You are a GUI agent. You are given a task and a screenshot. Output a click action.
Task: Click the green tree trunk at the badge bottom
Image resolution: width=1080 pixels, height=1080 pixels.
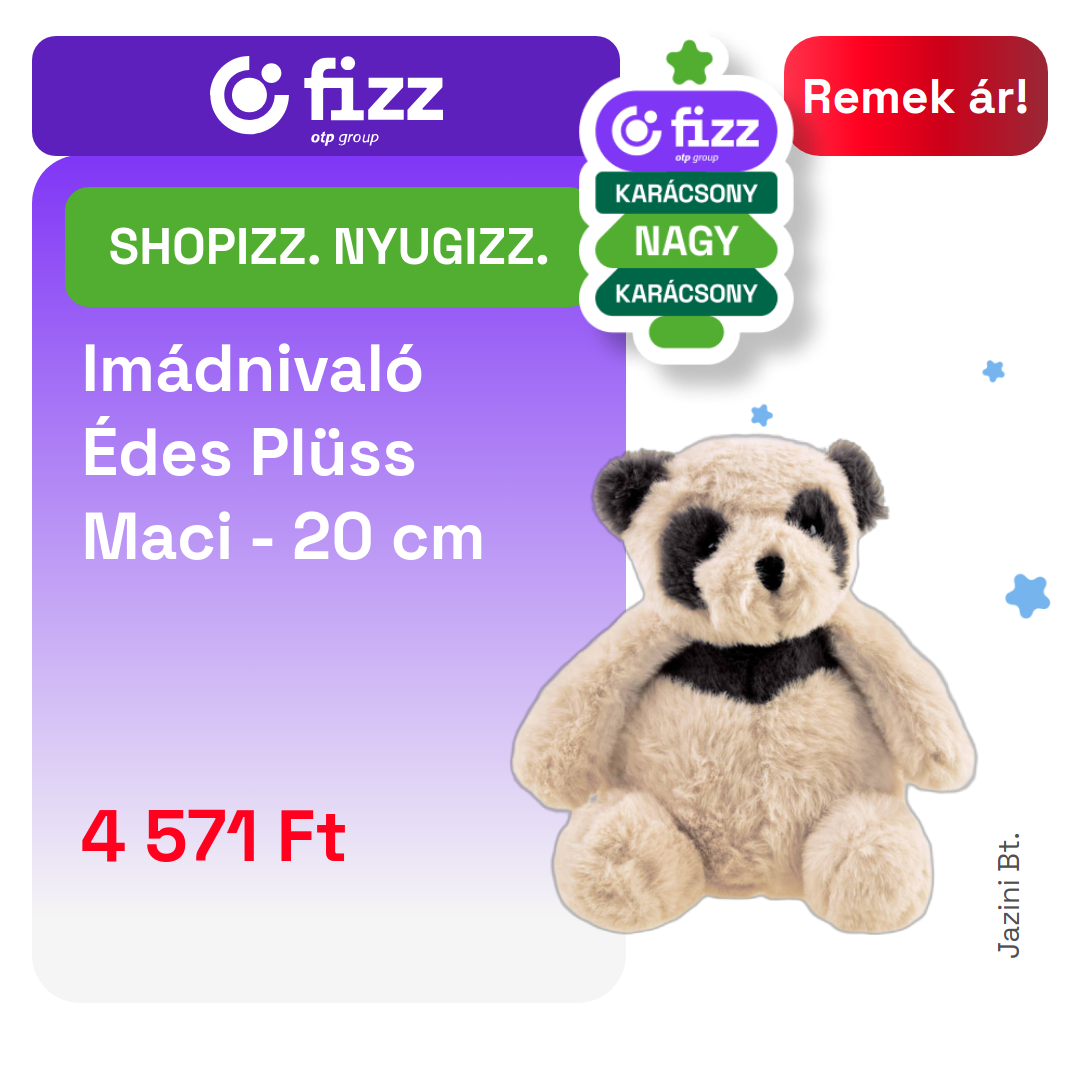(686, 332)
